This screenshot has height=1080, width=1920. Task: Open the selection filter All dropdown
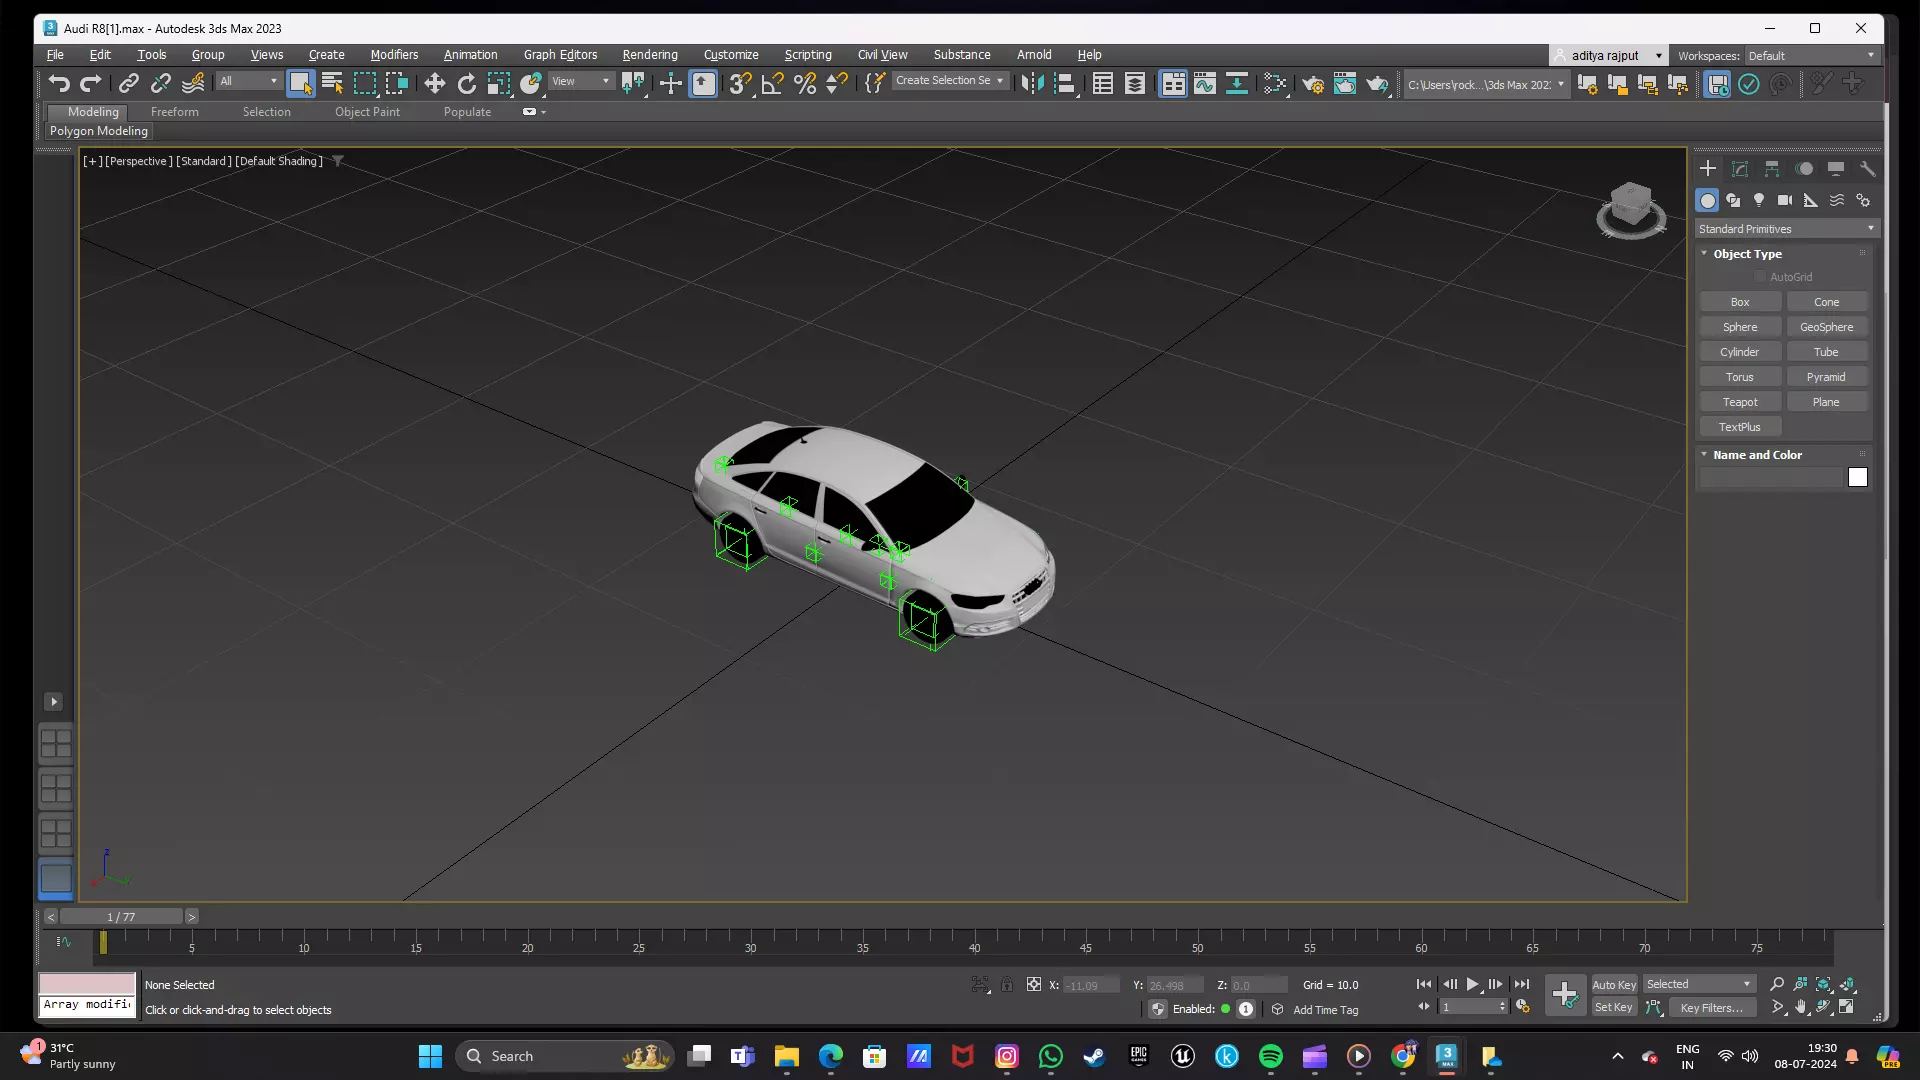pos(248,82)
